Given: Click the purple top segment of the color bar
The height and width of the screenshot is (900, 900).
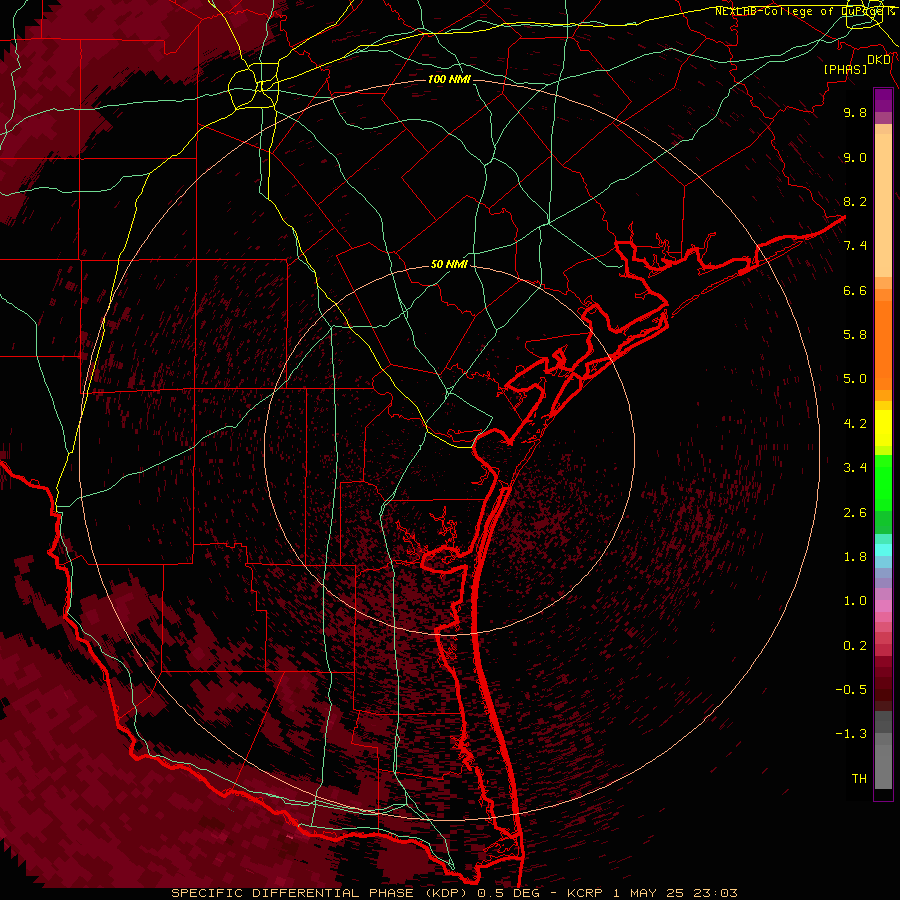Looking at the screenshot, I should [x=883, y=100].
